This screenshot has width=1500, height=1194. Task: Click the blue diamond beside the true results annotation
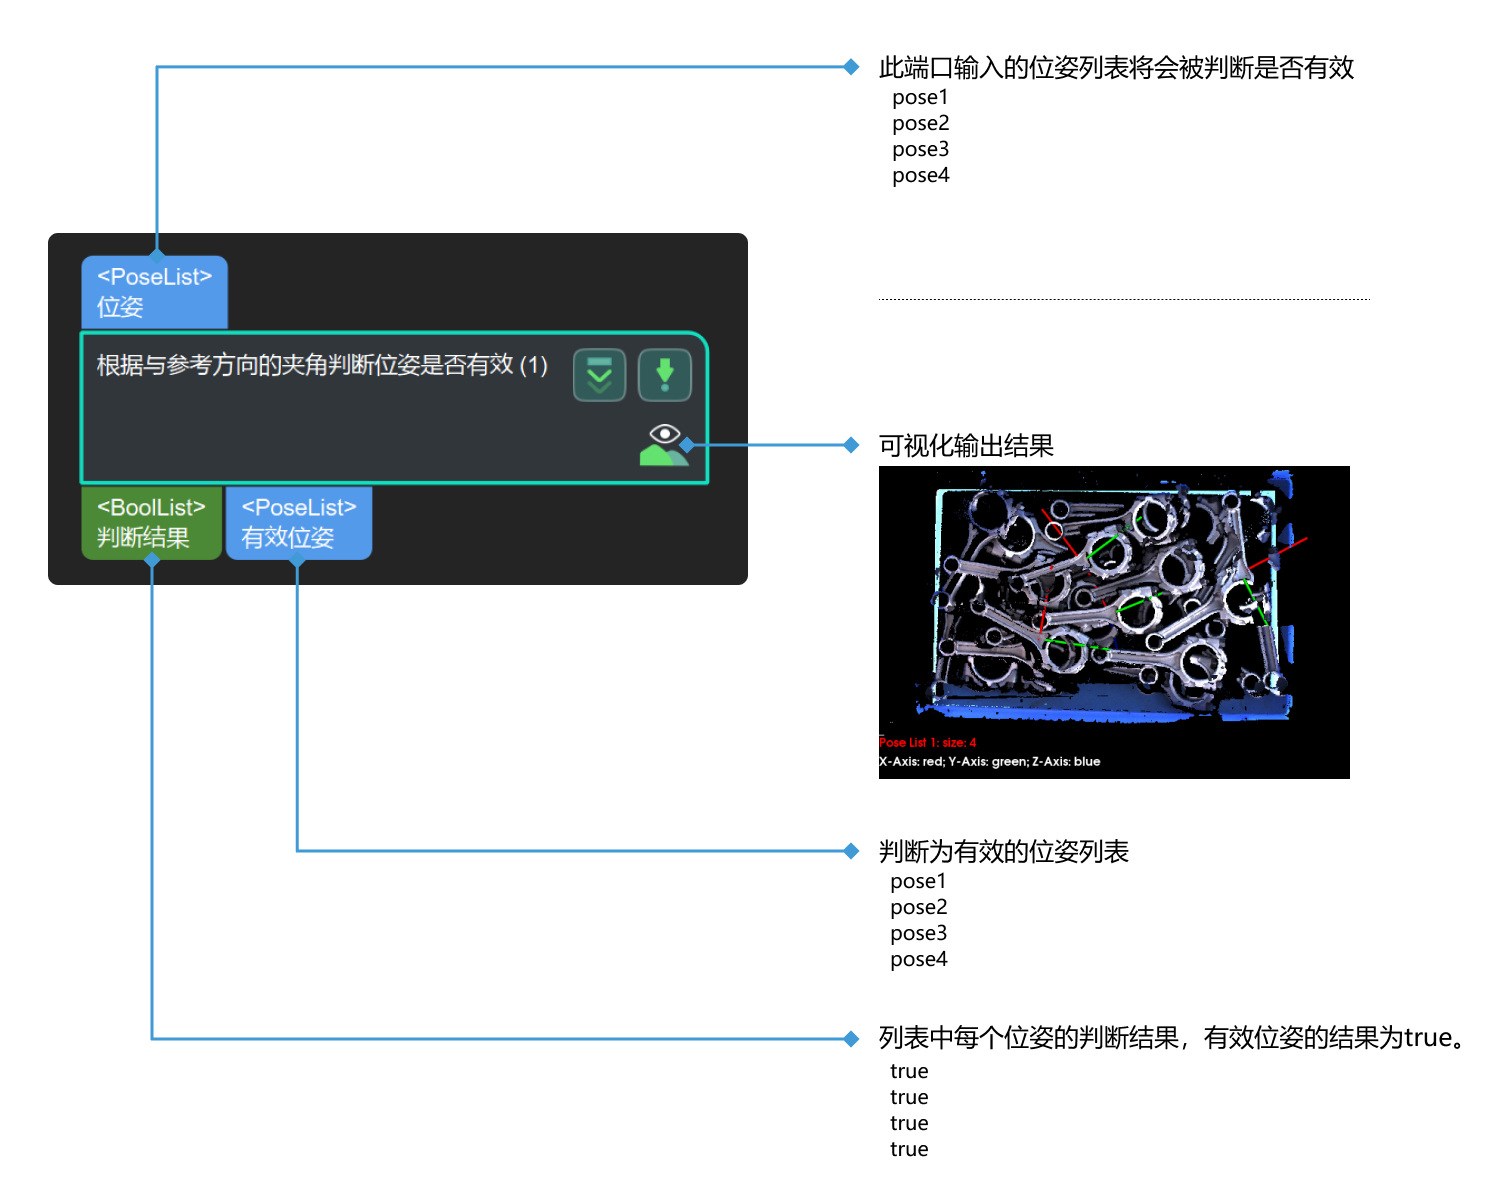click(851, 1039)
